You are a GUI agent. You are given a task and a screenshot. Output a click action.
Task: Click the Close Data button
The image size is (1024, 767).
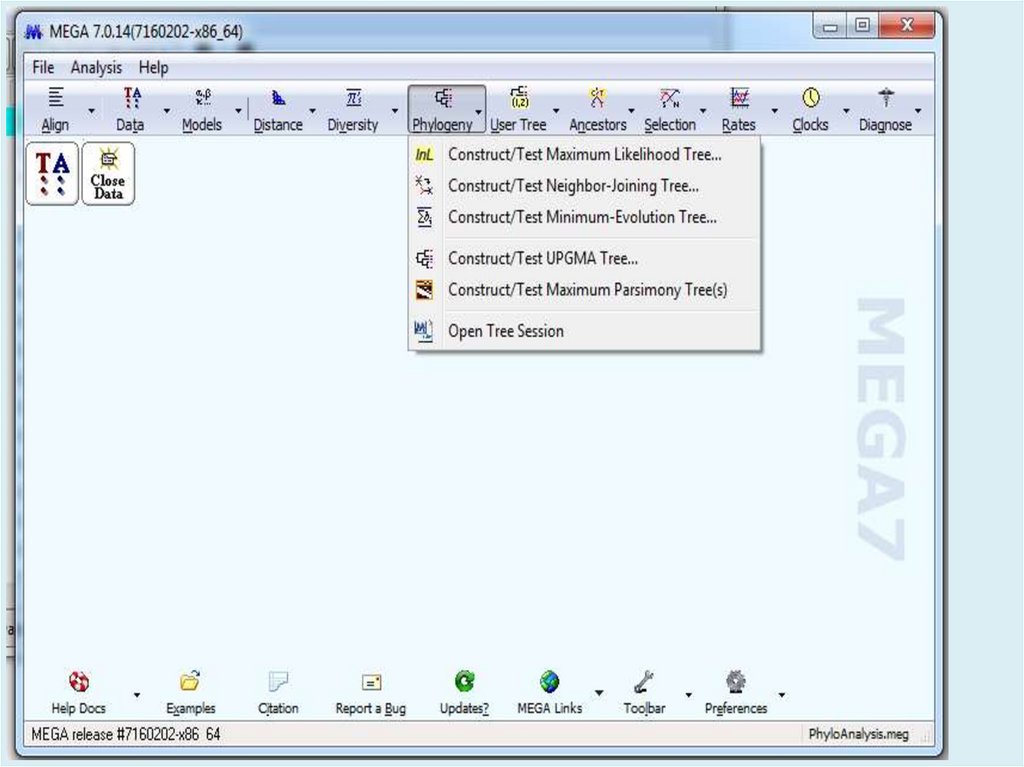[x=108, y=174]
